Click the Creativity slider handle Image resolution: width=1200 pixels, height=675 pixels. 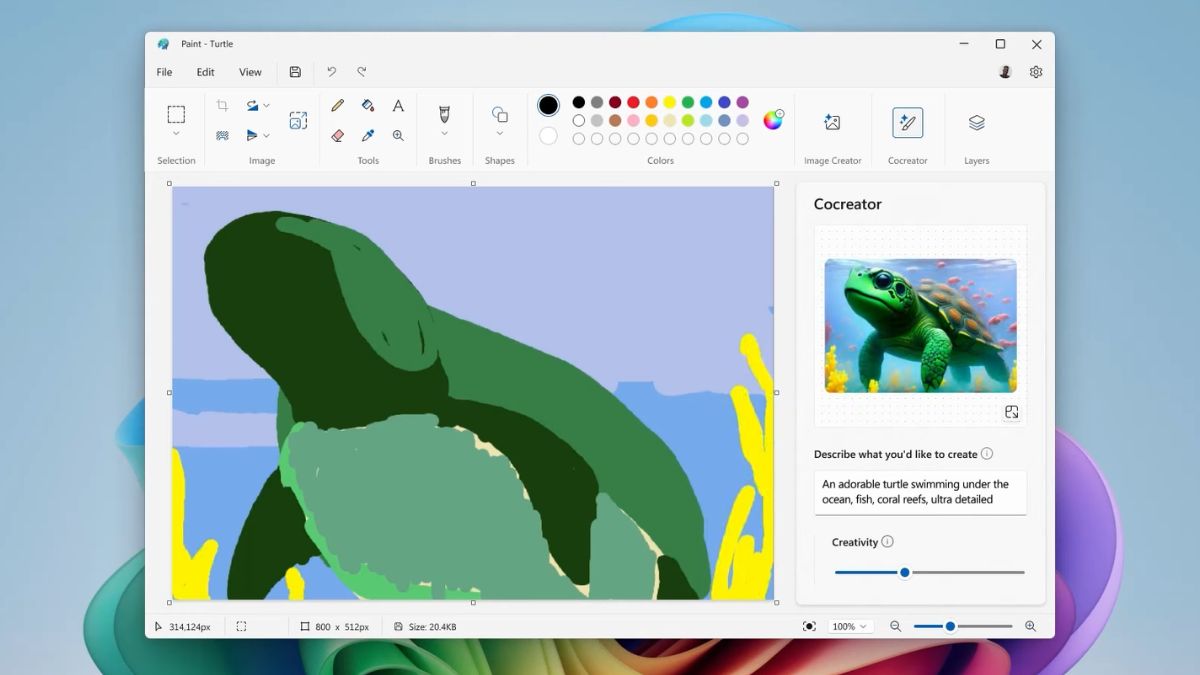point(904,573)
